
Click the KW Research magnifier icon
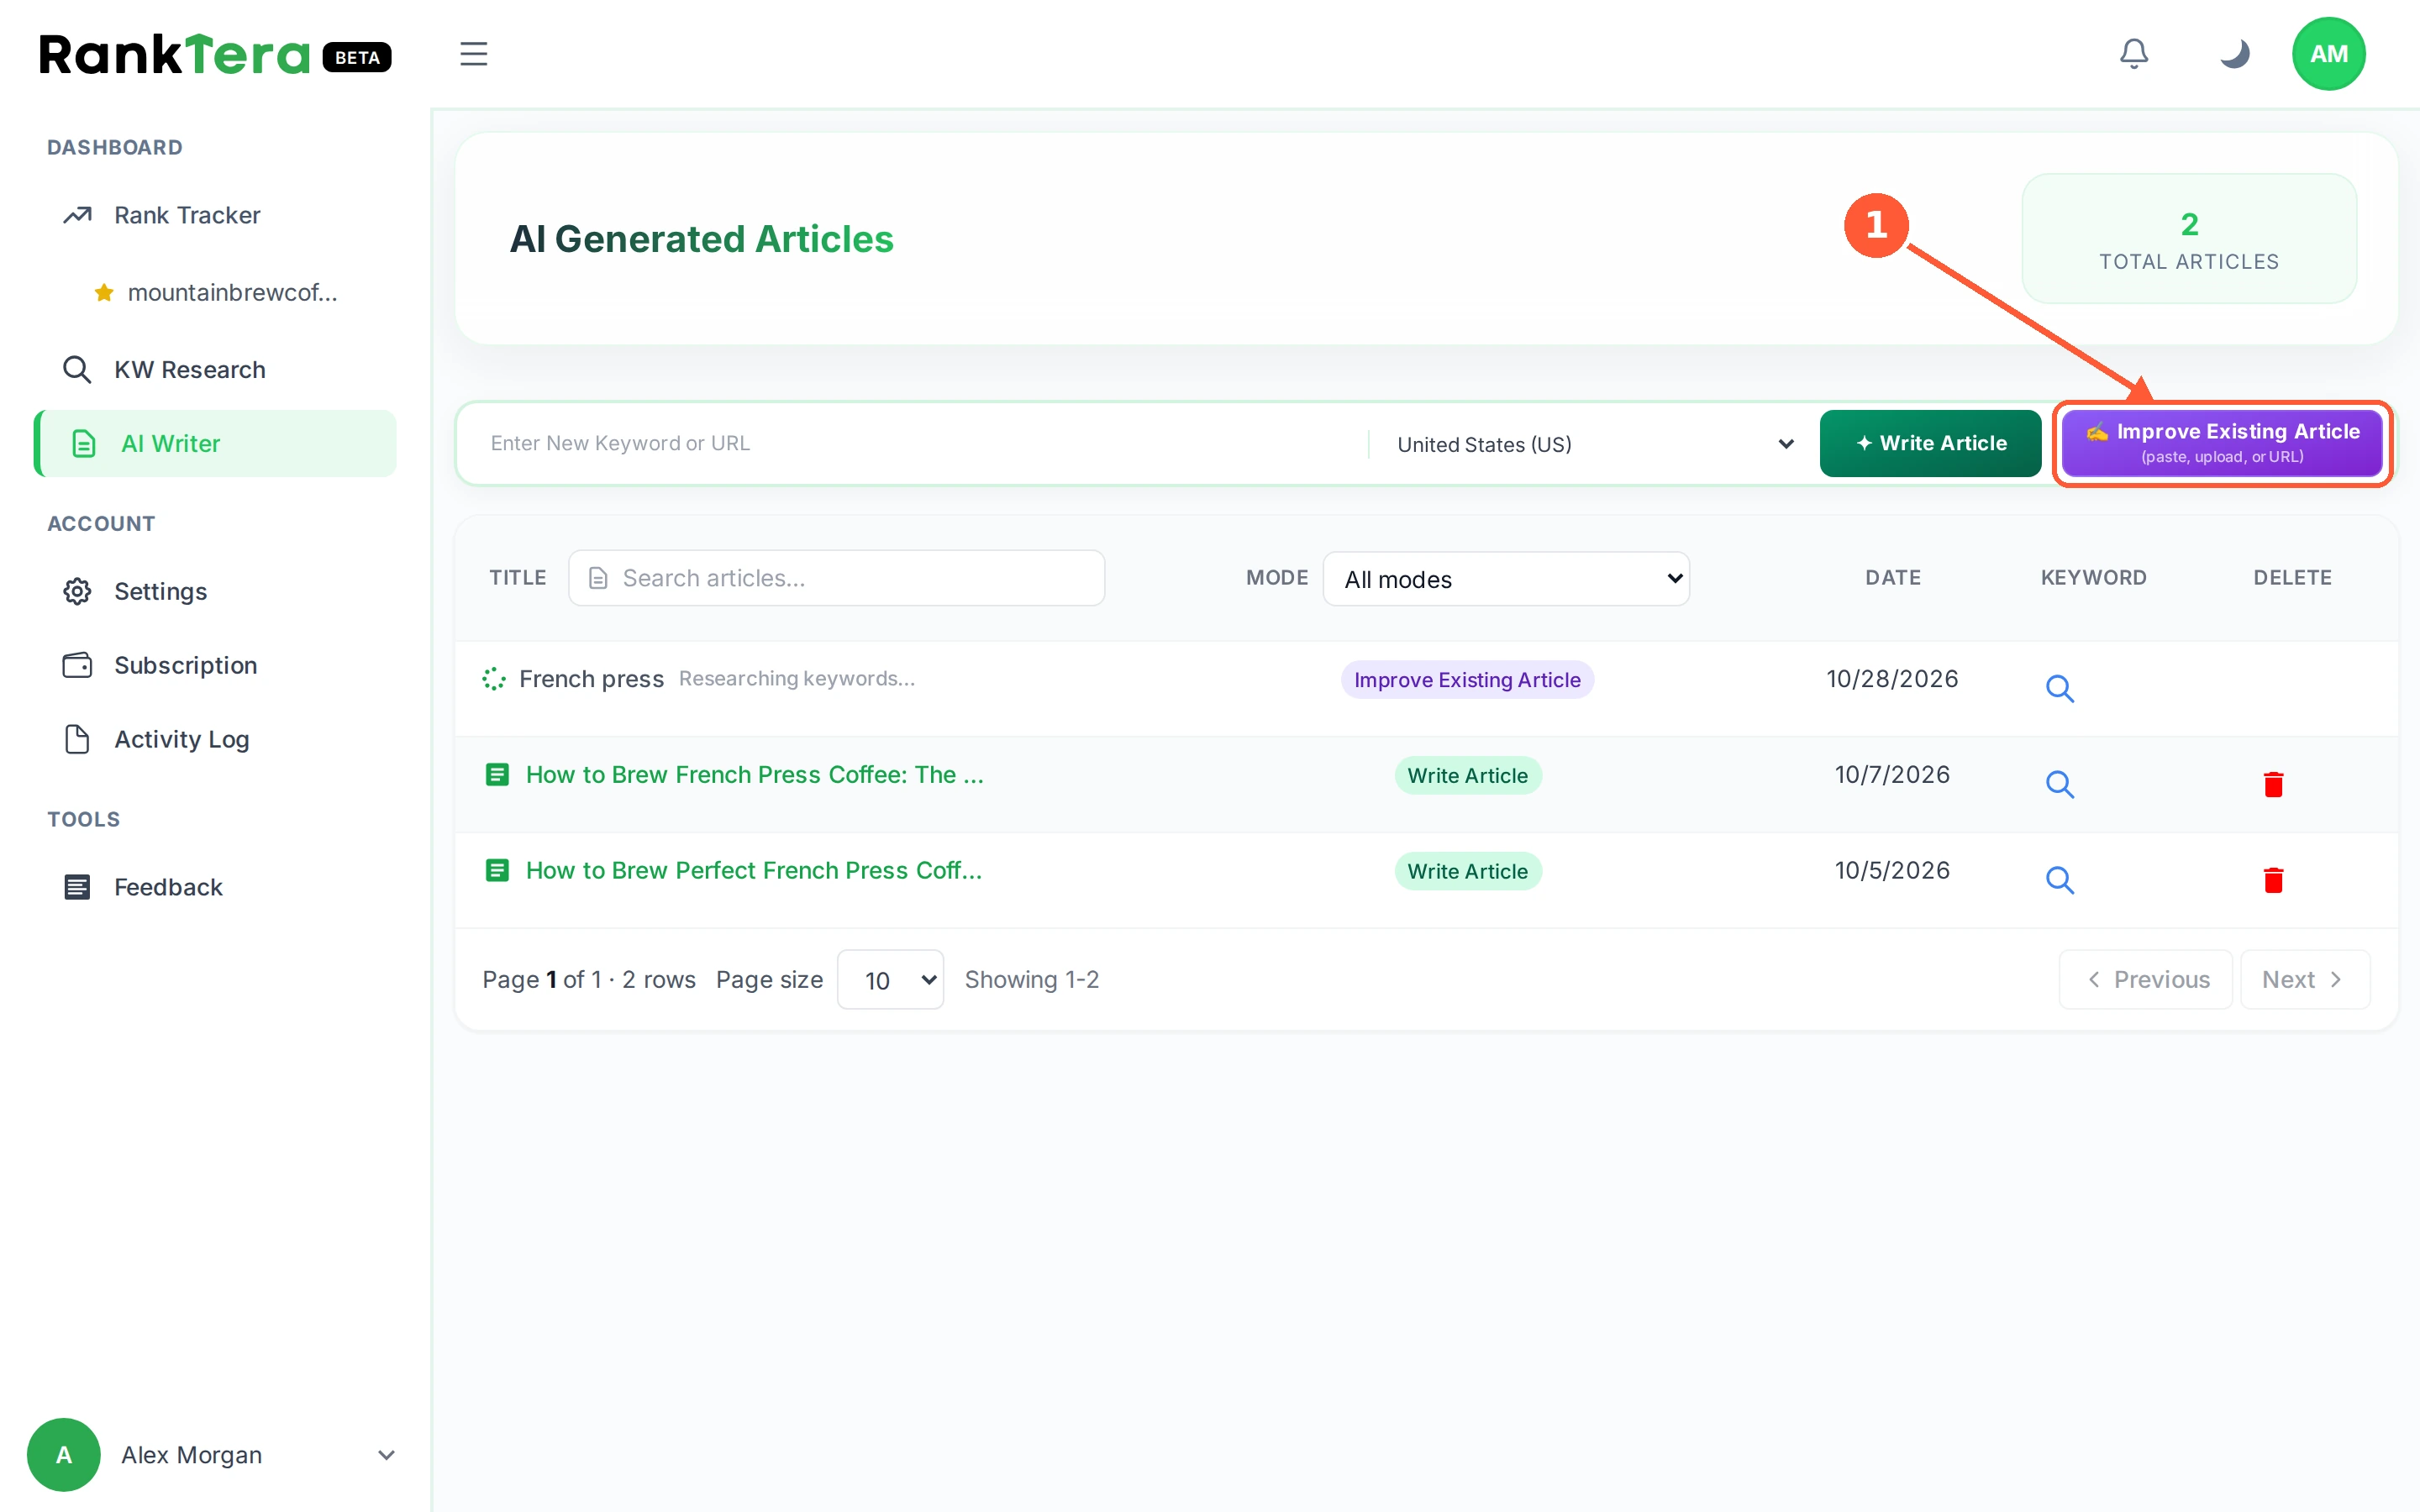click(77, 369)
